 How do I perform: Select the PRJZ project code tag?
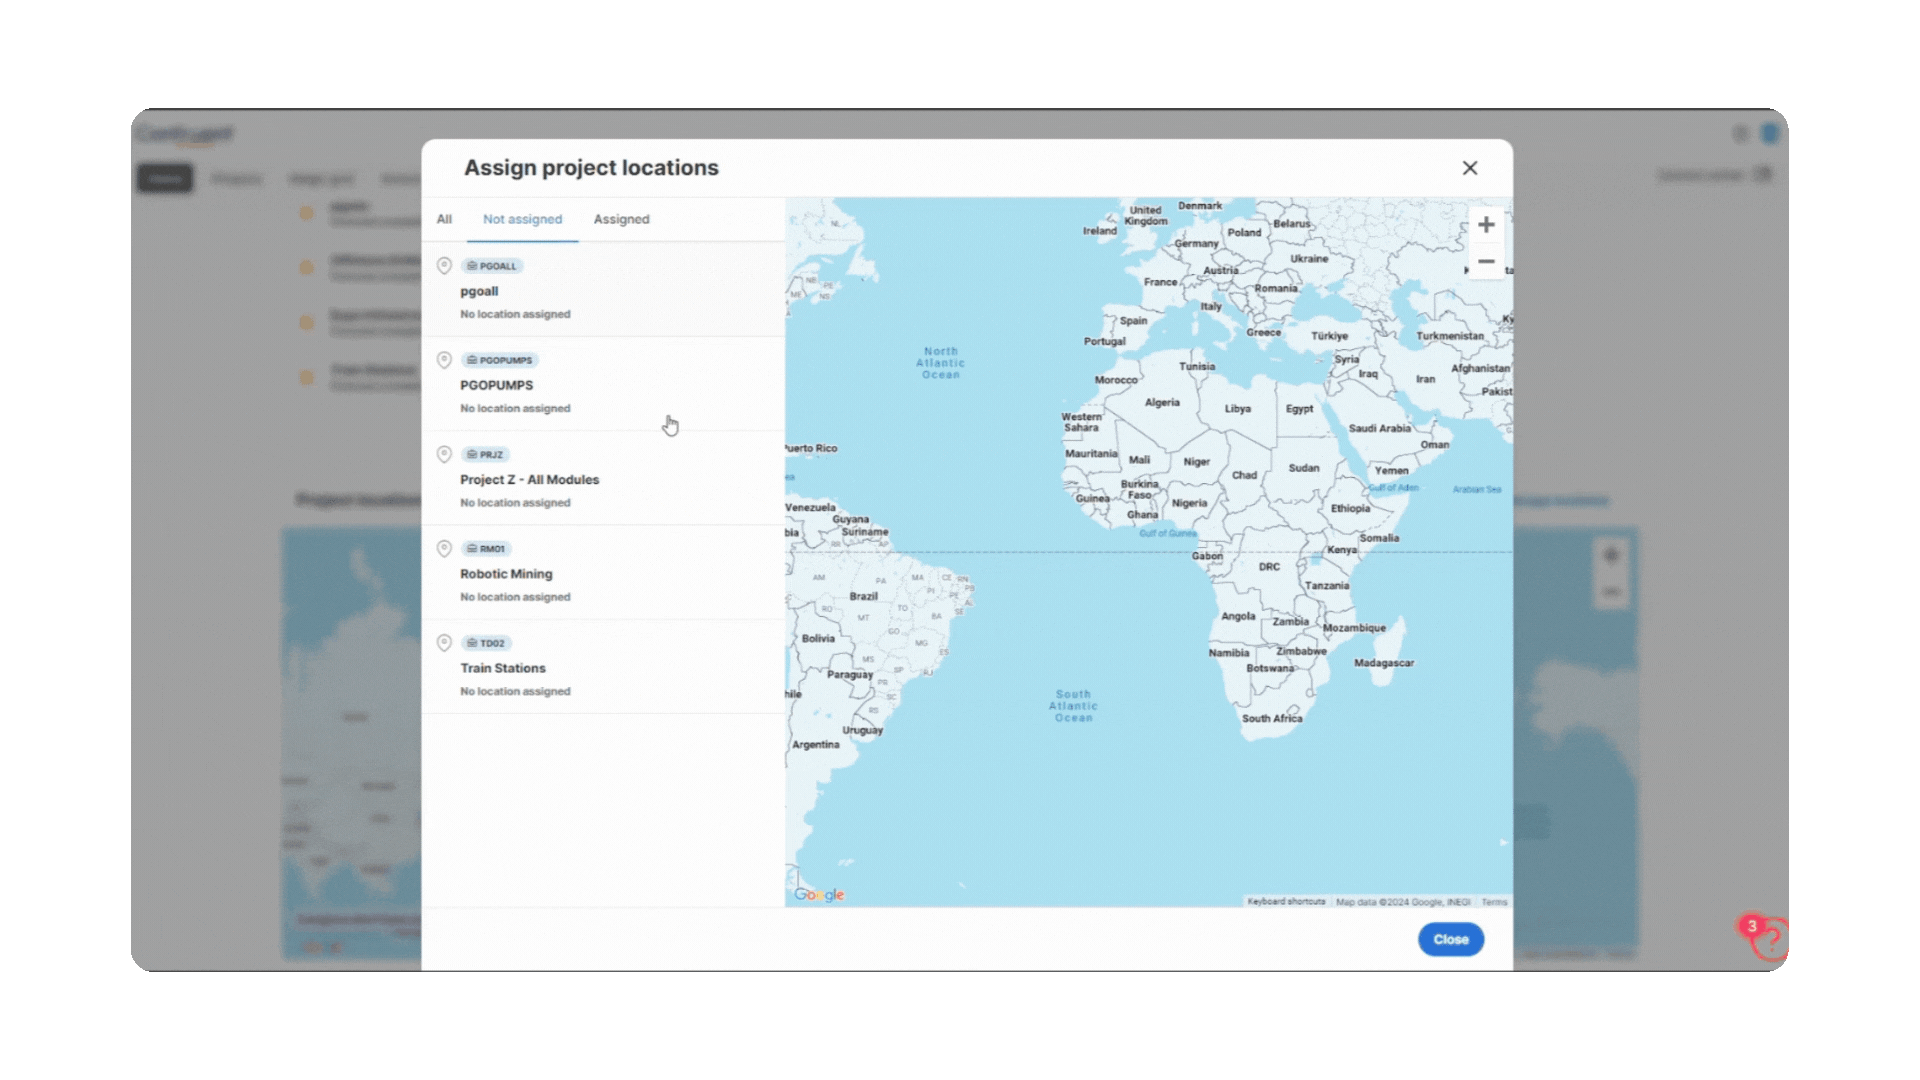(486, 454)
